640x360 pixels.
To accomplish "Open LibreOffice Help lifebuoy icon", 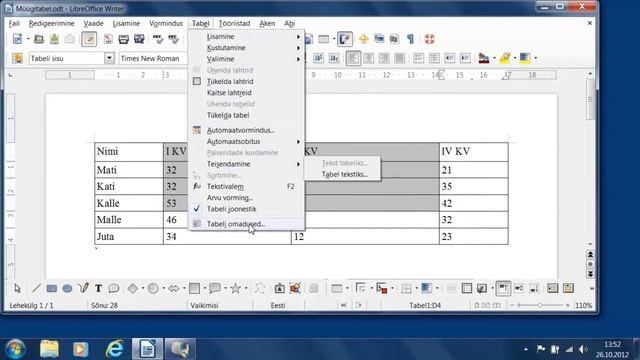I will click(429, 39).
